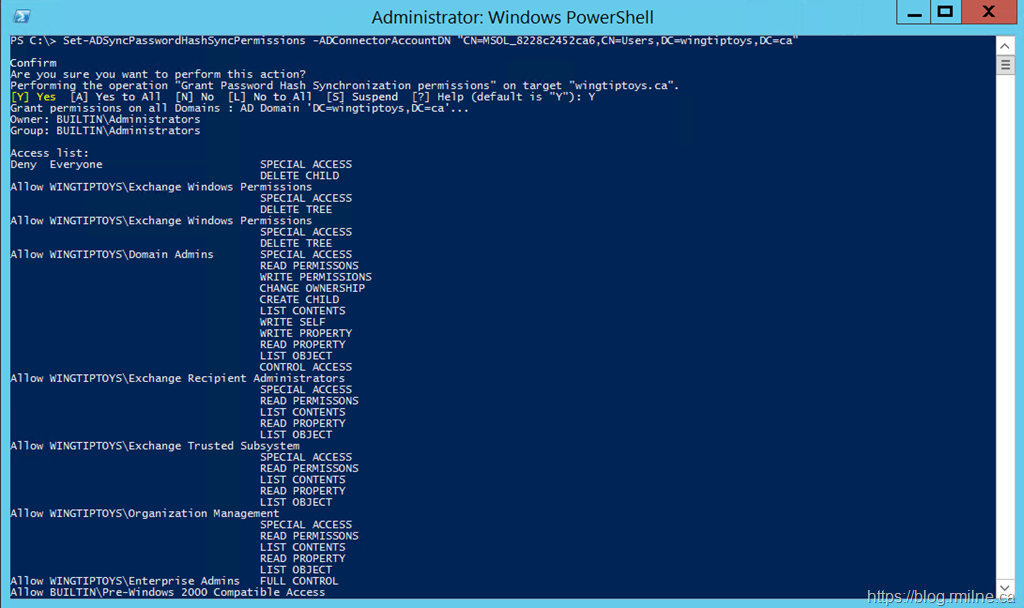Screen dimensions: 1024x608
Task: Click the 'Owner: BUILTIN\Administrators' line
Action: click(x=105, y=120)
